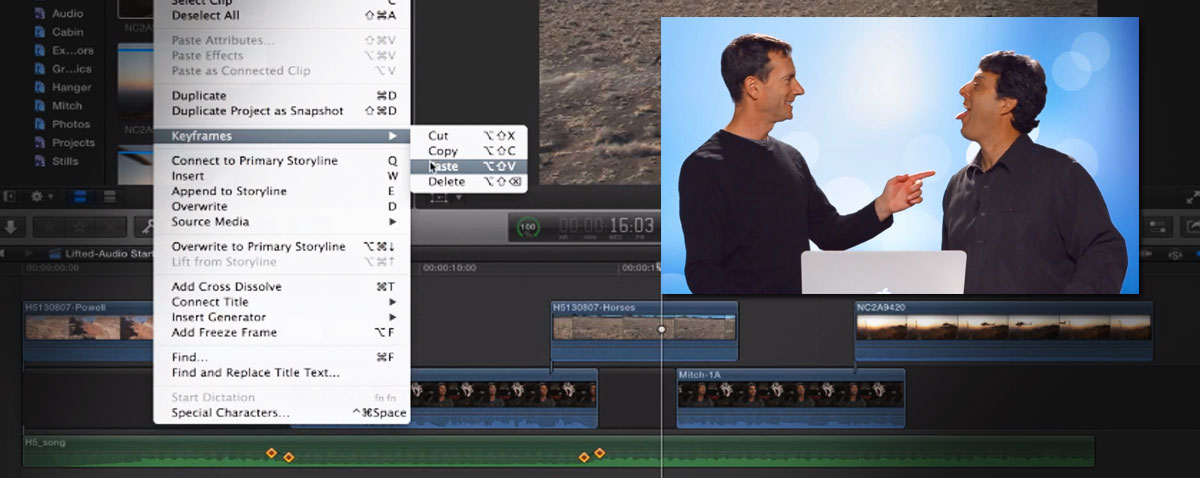Viewport: 1200px width, 478px height.
Task: Switch browser to list view
Action: [x=110, y=197]
